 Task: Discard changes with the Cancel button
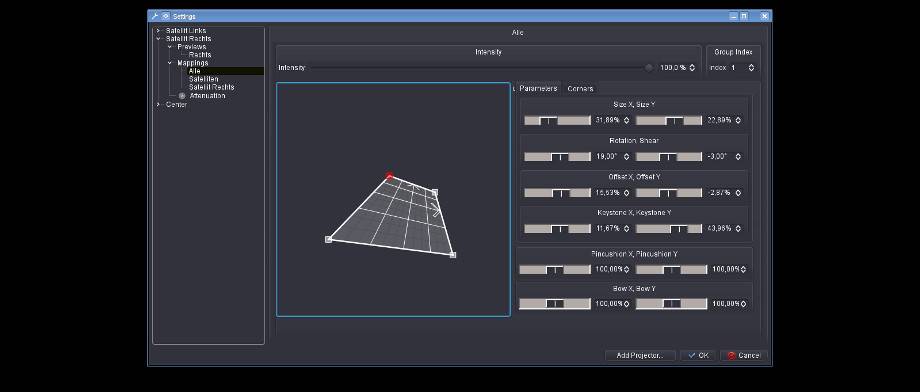coord(743,356)
